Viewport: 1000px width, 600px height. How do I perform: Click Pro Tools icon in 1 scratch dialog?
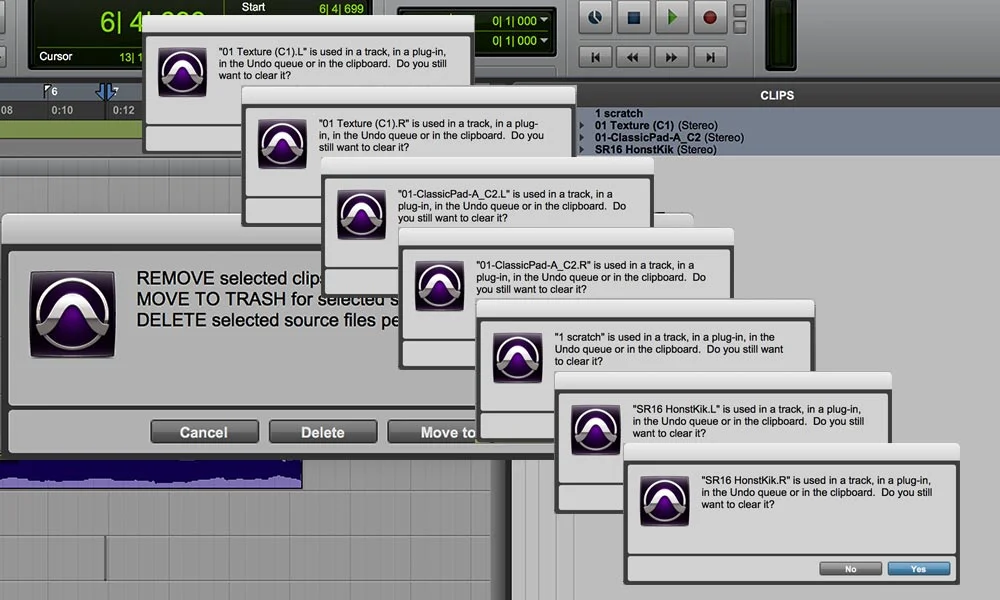[517, 357]
